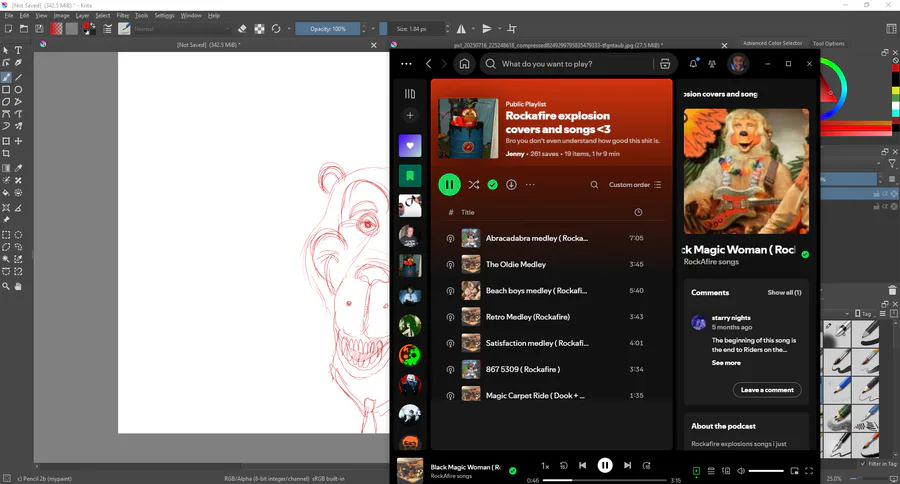This screenshot has width=900, height=484.
Task: Open the Krita Filter menu
Action: coord(123,16)
